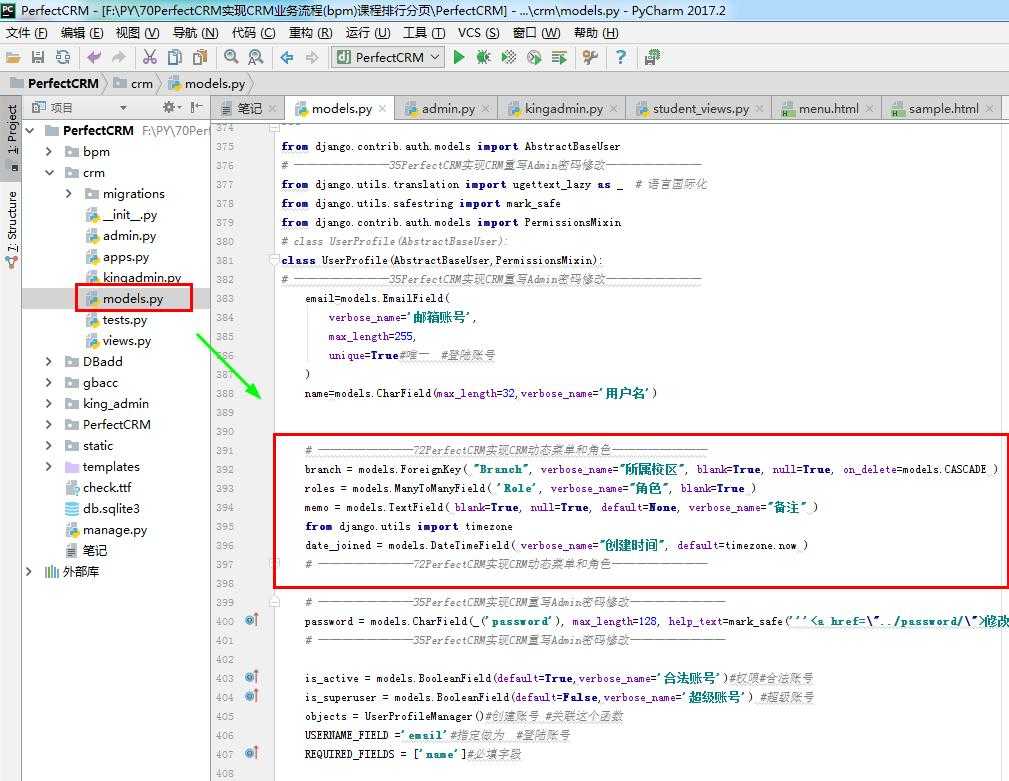Image resolution: width=1009 pixels, height=781 pixels.
Task: Select check.ttf in the project tree
Action: (x=107, y=488)
